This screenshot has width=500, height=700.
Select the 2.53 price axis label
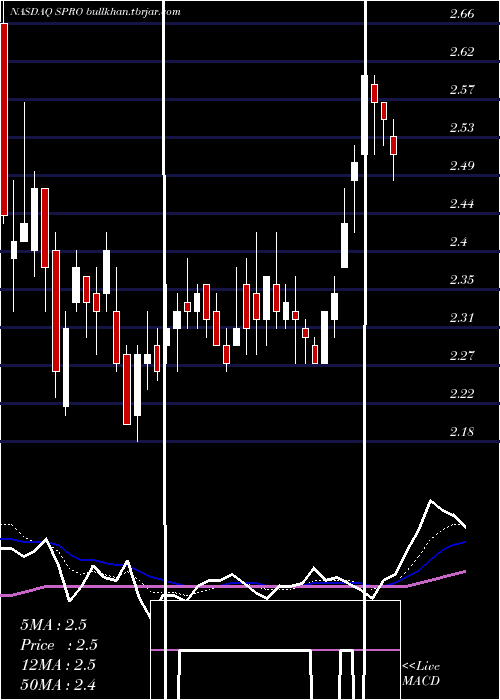[462, 128]
